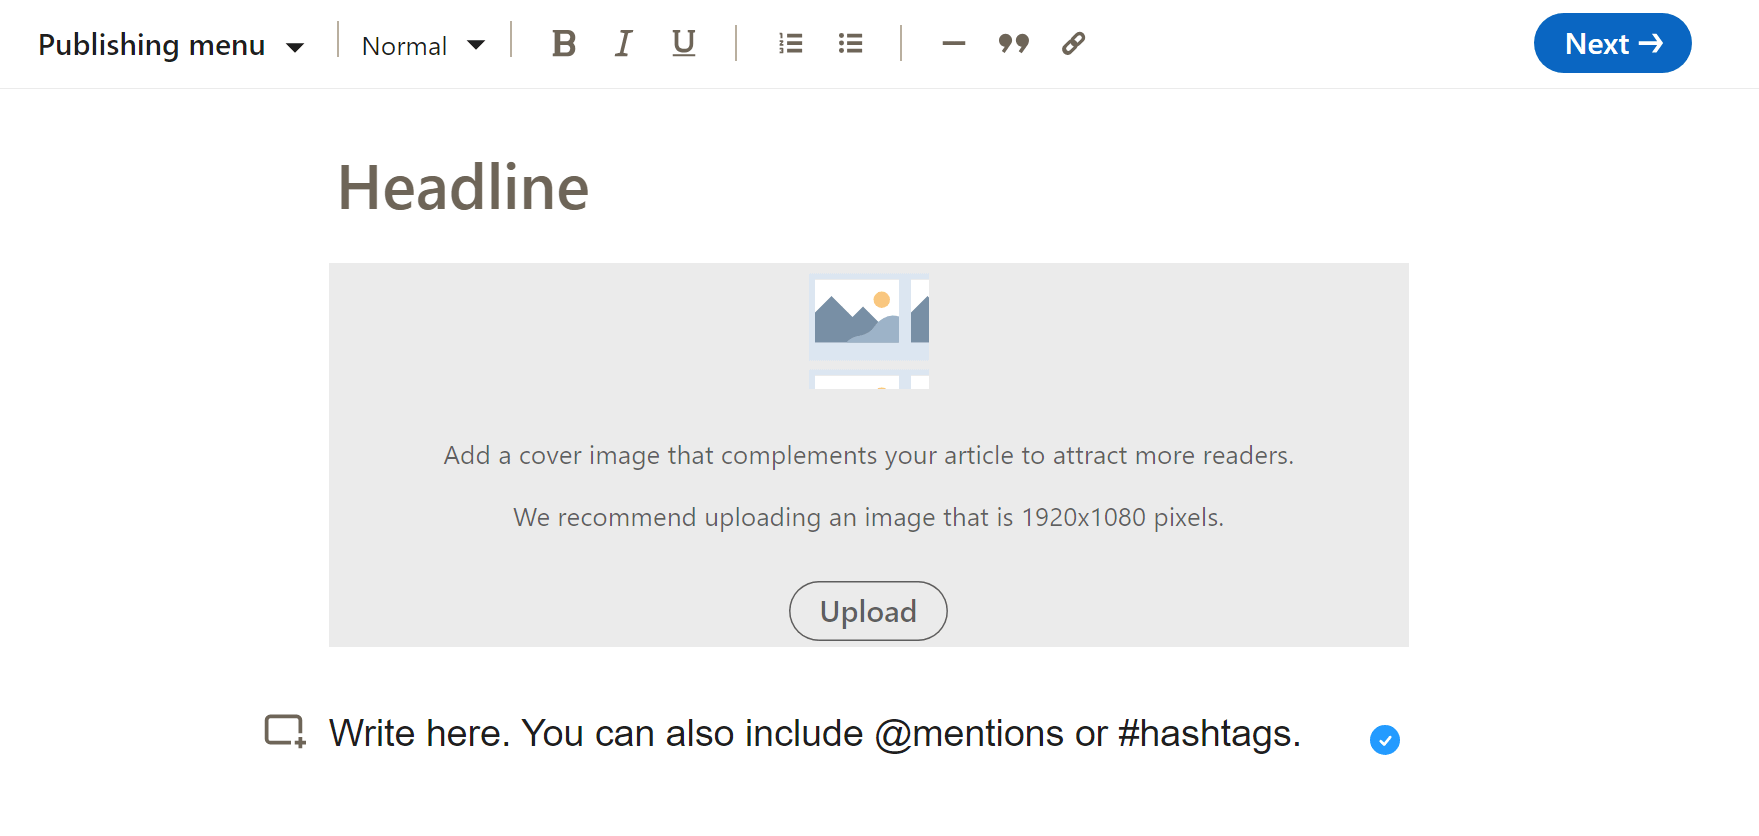Insert a horizontal divider line
The height and width of the screenshot is (836, 1759).
point(953,43)
